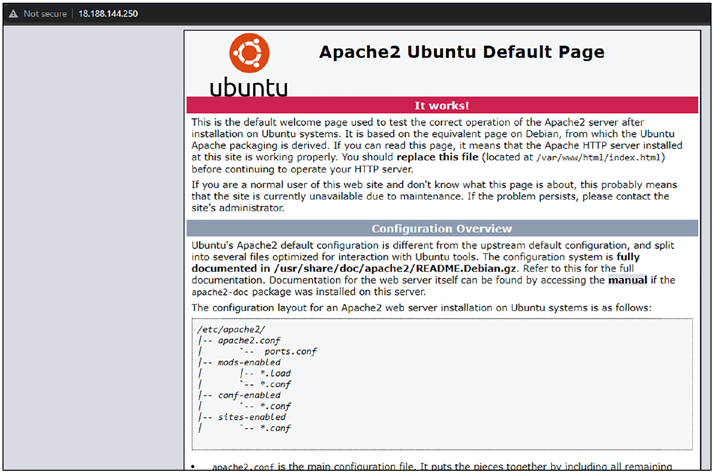The image size is (714, 473).
Task: Click '*.conf' under sites-enabled
Action: pyautogui.click(x=275, y=428)
